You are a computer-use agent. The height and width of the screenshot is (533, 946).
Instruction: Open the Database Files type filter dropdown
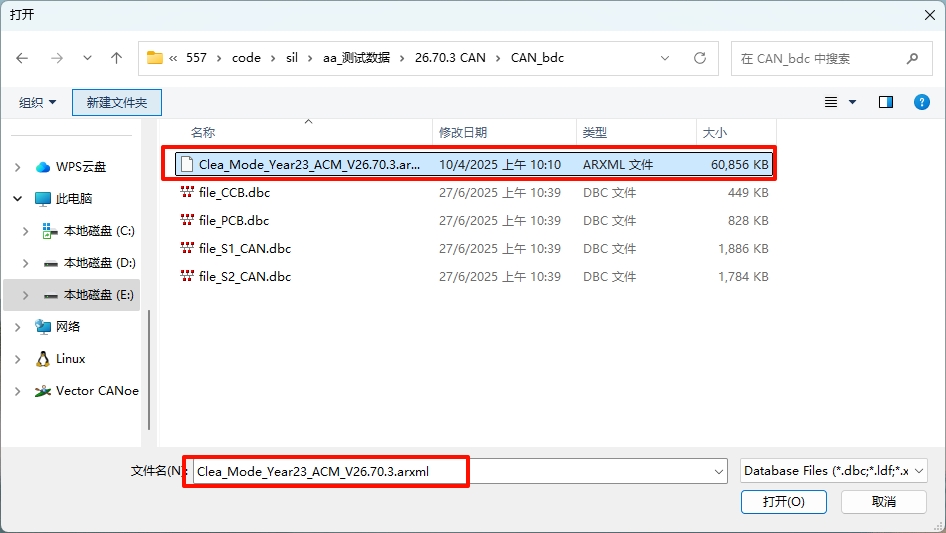coord(834,470)
